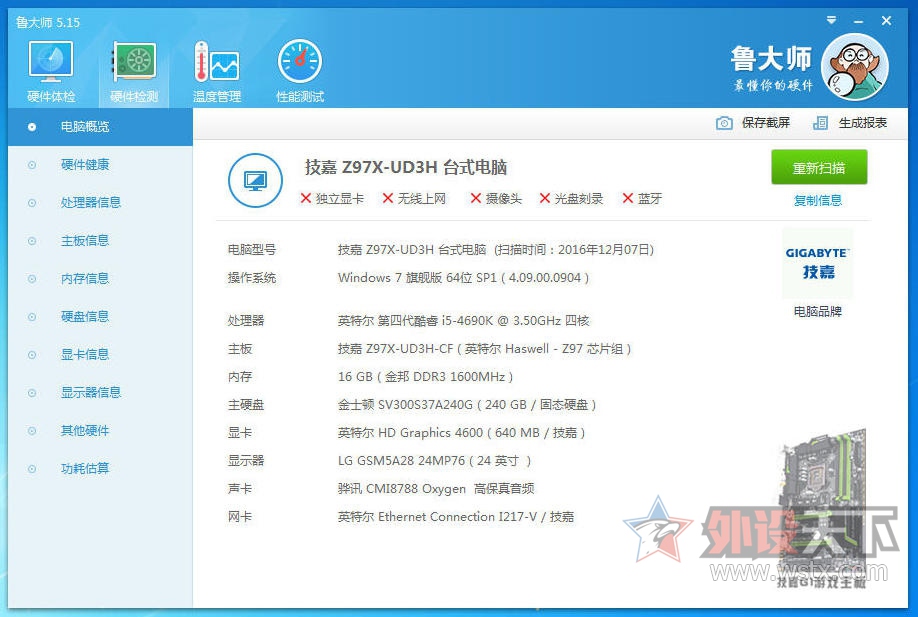Screen dimensions: 918x617
Task: Click the Windows 7 旗舰版 operating system value
Action: [x=463, y=277]
